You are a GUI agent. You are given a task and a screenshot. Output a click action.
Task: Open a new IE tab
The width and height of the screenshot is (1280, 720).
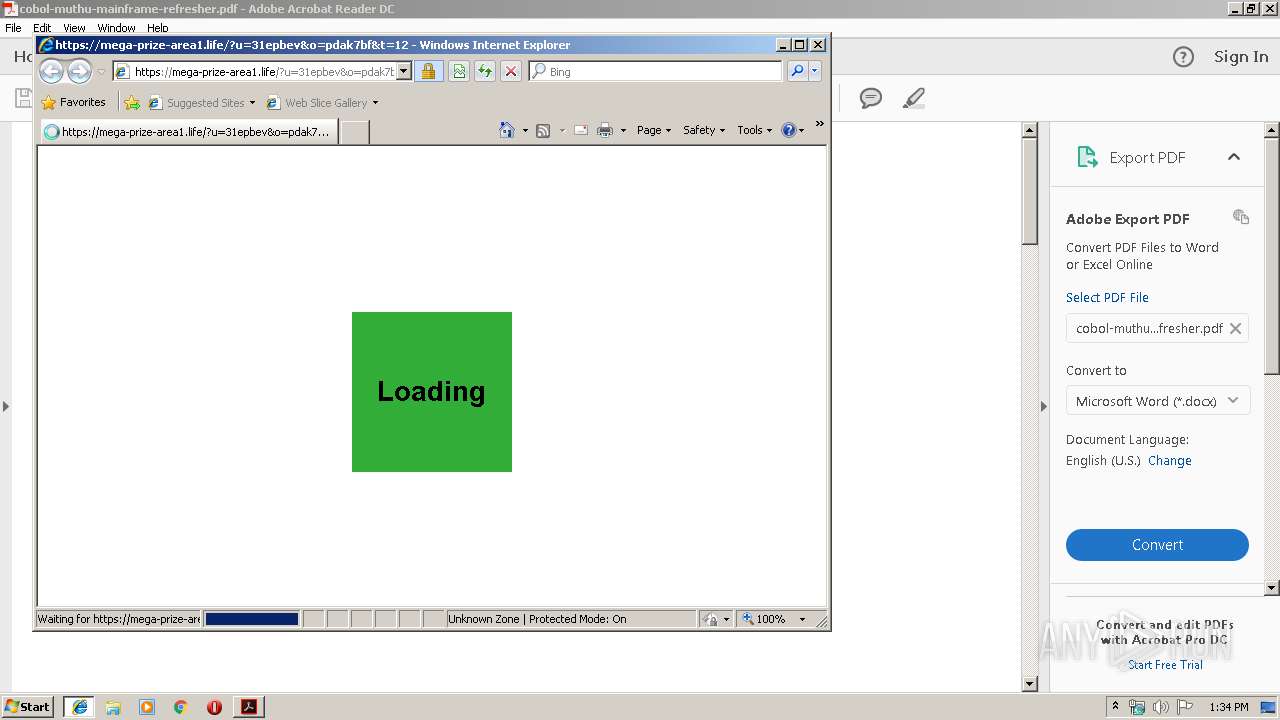pos(355,131)
